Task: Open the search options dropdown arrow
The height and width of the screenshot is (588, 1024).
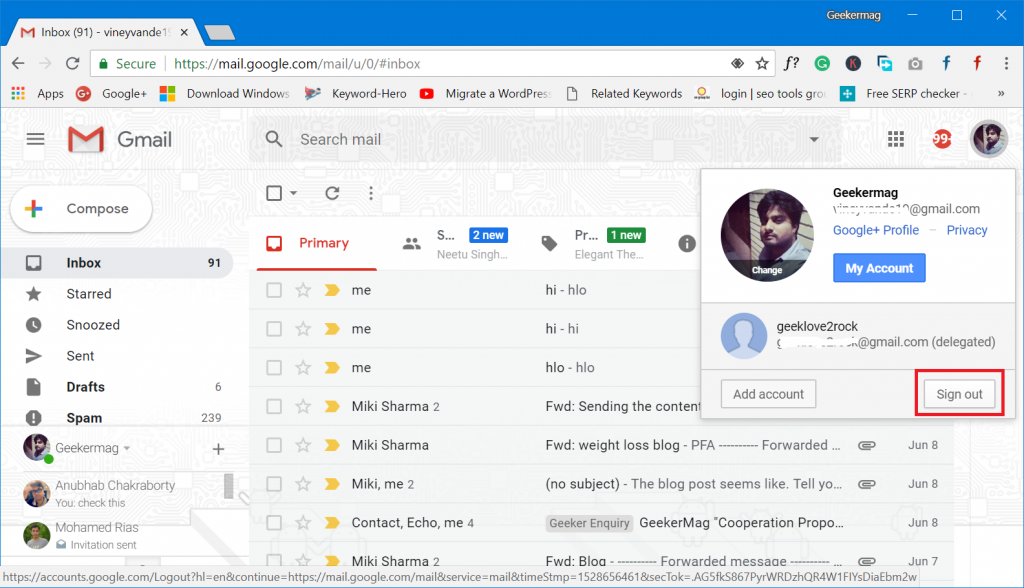Action: (x=814, y=139)
